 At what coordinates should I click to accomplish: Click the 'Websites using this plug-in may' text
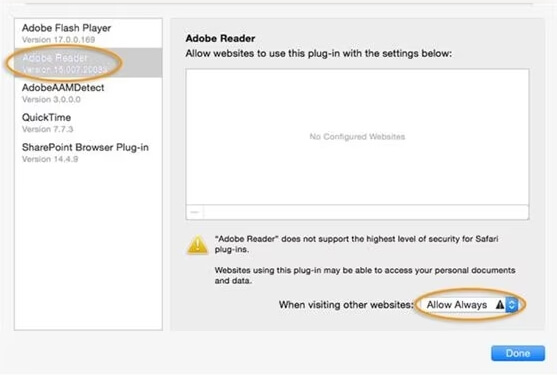point(365,275)
